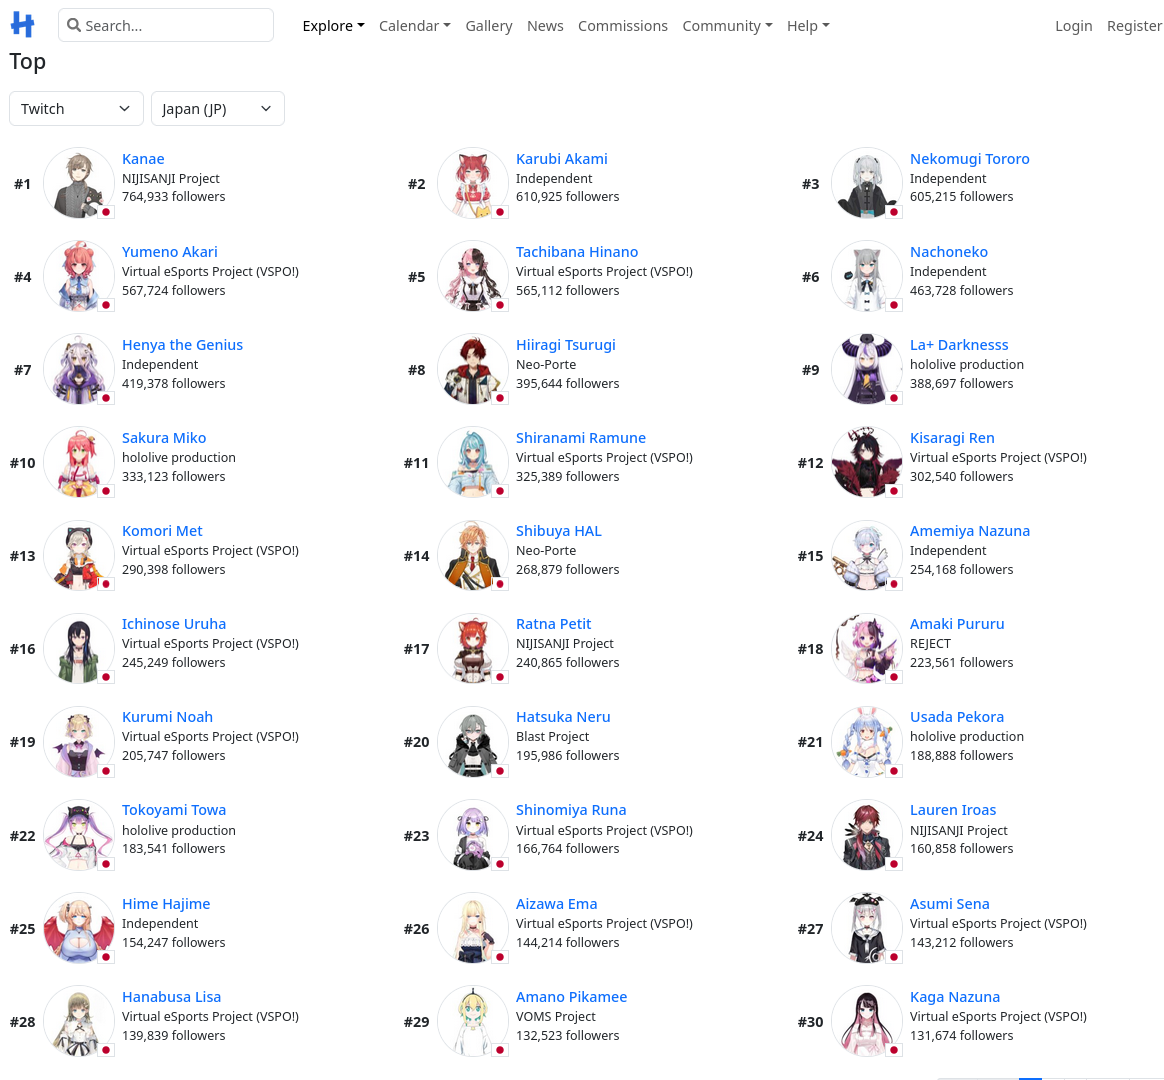Open the Hanabusa Lisa name link

(x=171, y=997)
